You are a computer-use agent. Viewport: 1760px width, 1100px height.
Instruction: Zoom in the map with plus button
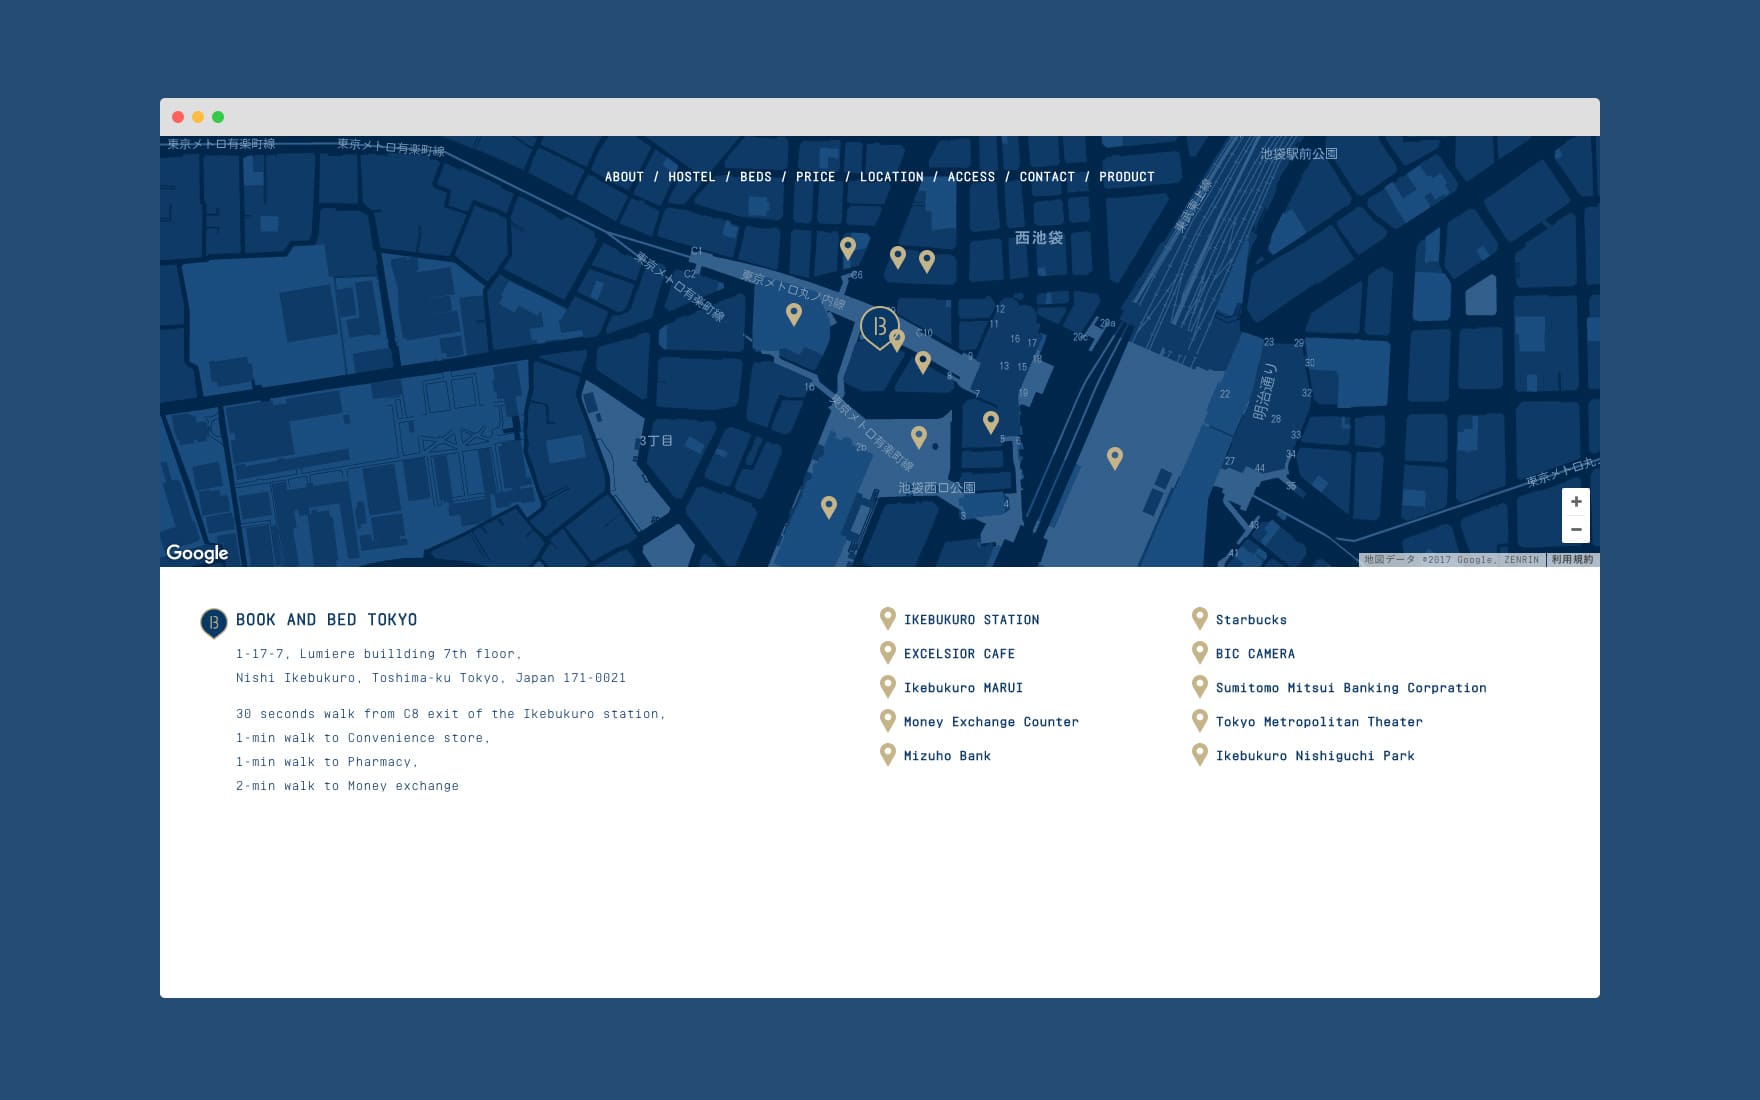[x=1576, y=502]
